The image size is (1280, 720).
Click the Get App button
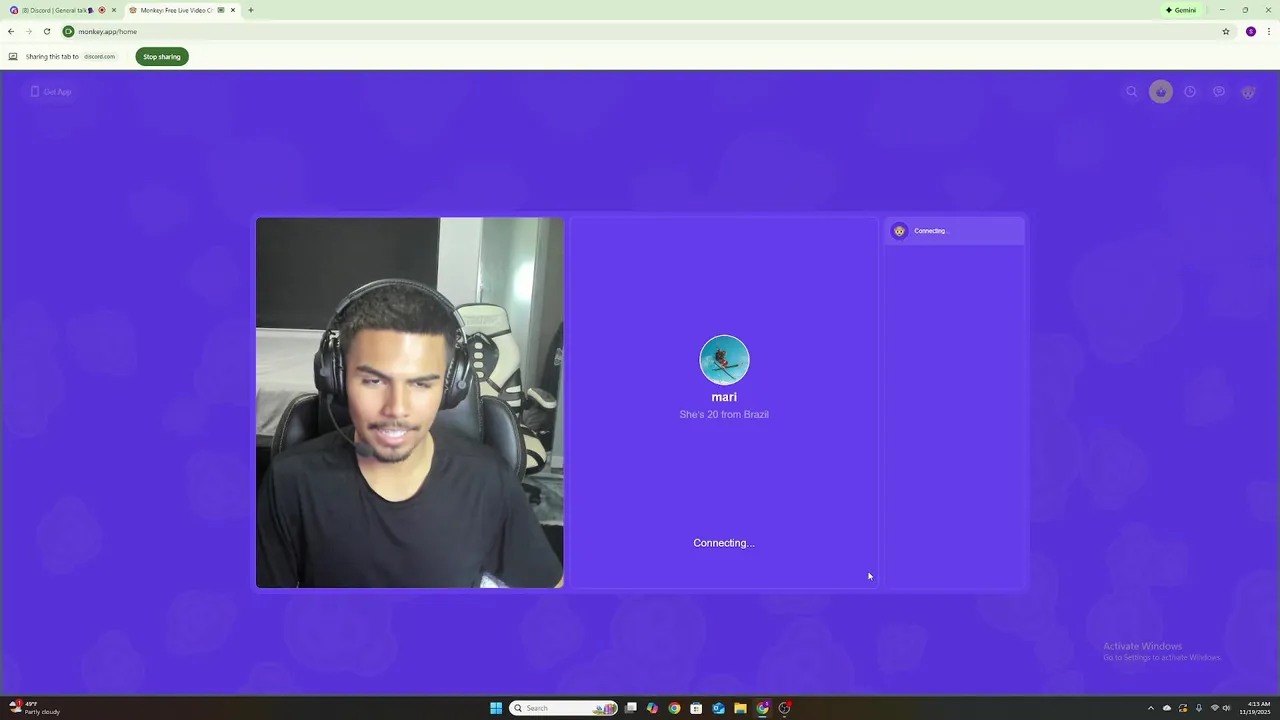click(x=50, y=92)
